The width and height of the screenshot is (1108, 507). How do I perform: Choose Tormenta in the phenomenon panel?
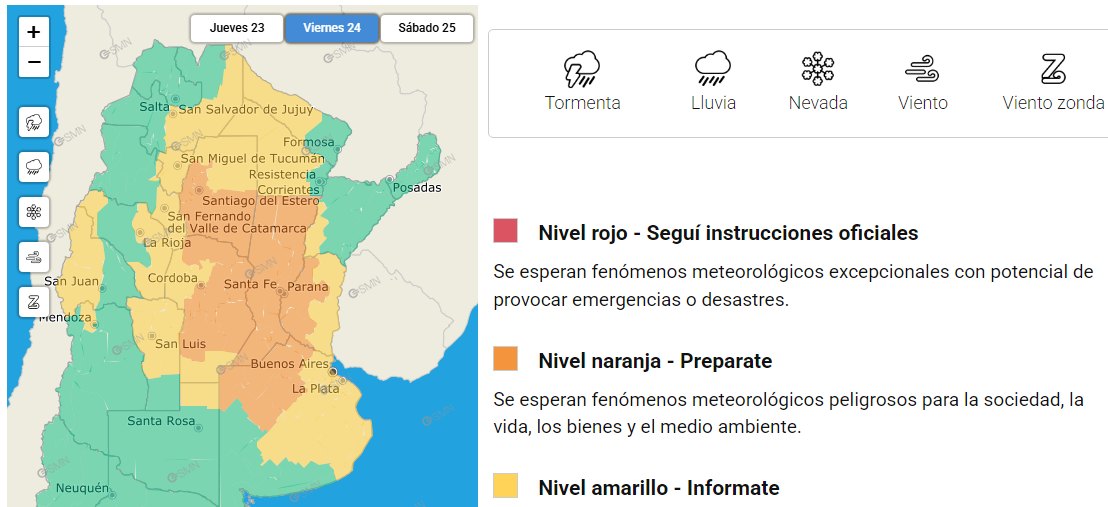tap(582, 82)
